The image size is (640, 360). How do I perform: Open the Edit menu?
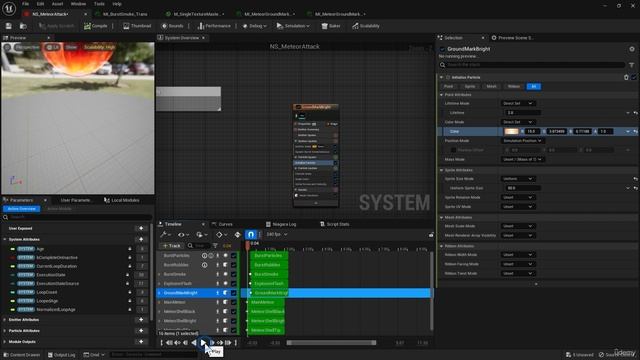(x=40, y=4)
